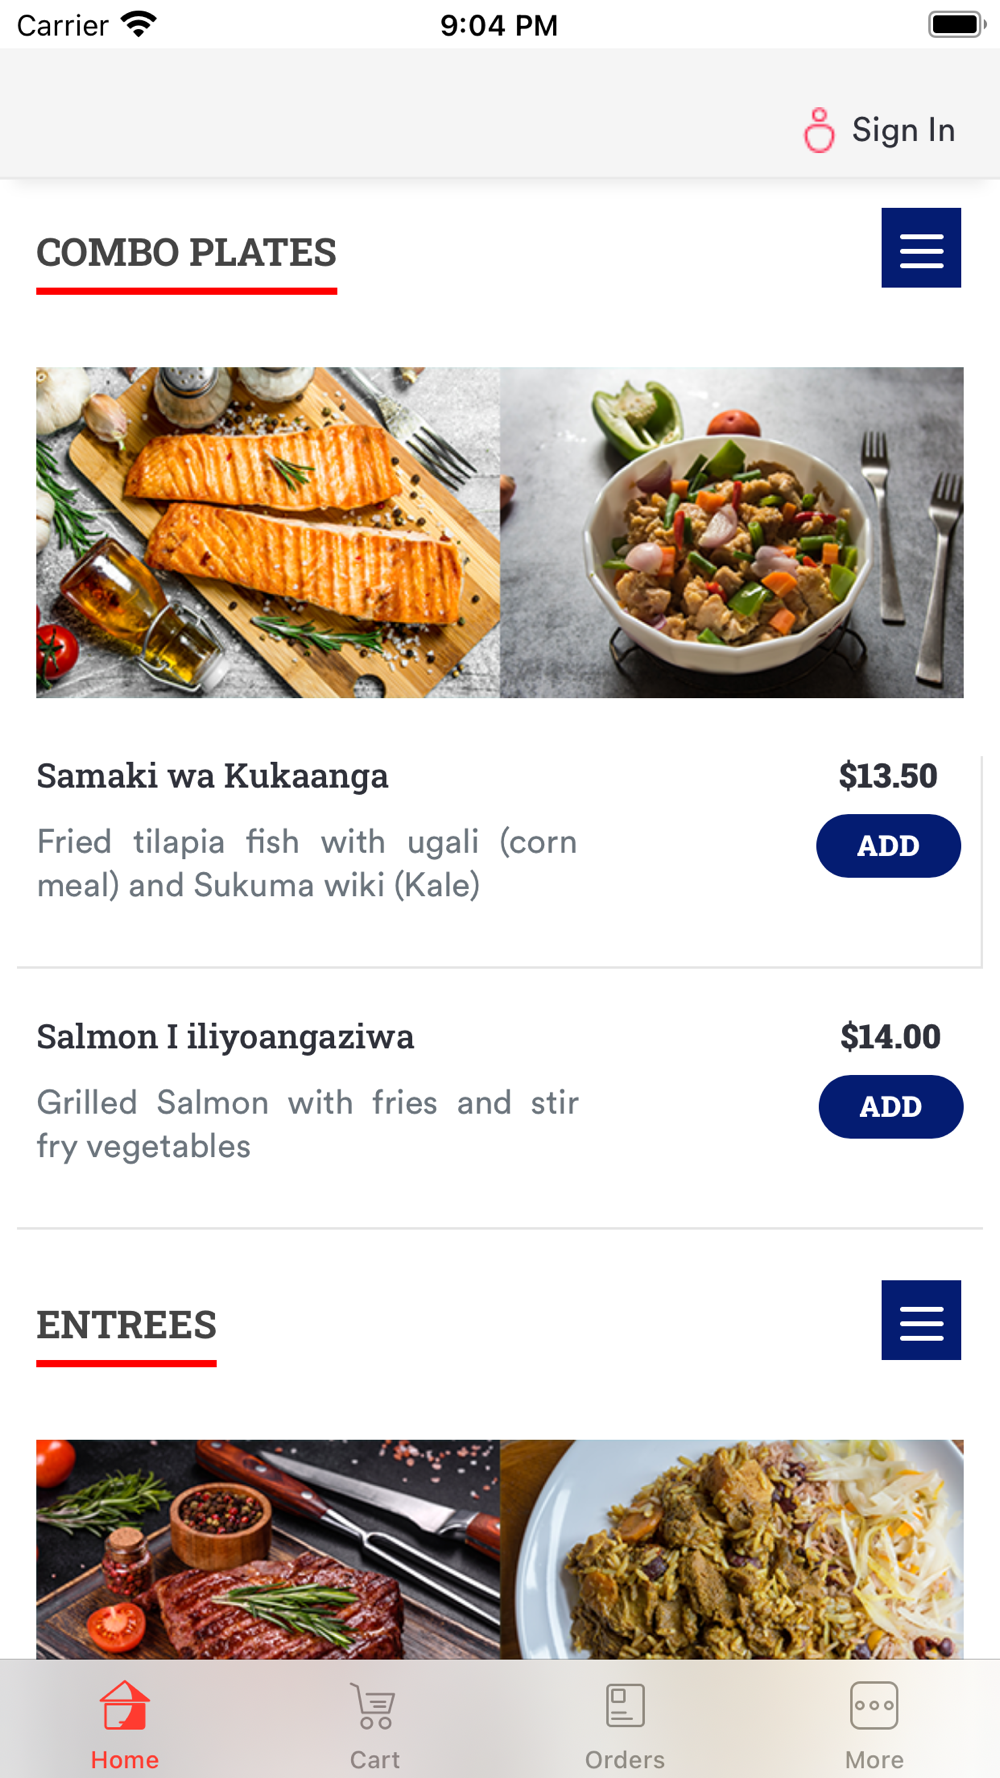1000x1778 pixels.
Task: Add Samaki wa Kukaanga to cart
Action: [888, 846]
